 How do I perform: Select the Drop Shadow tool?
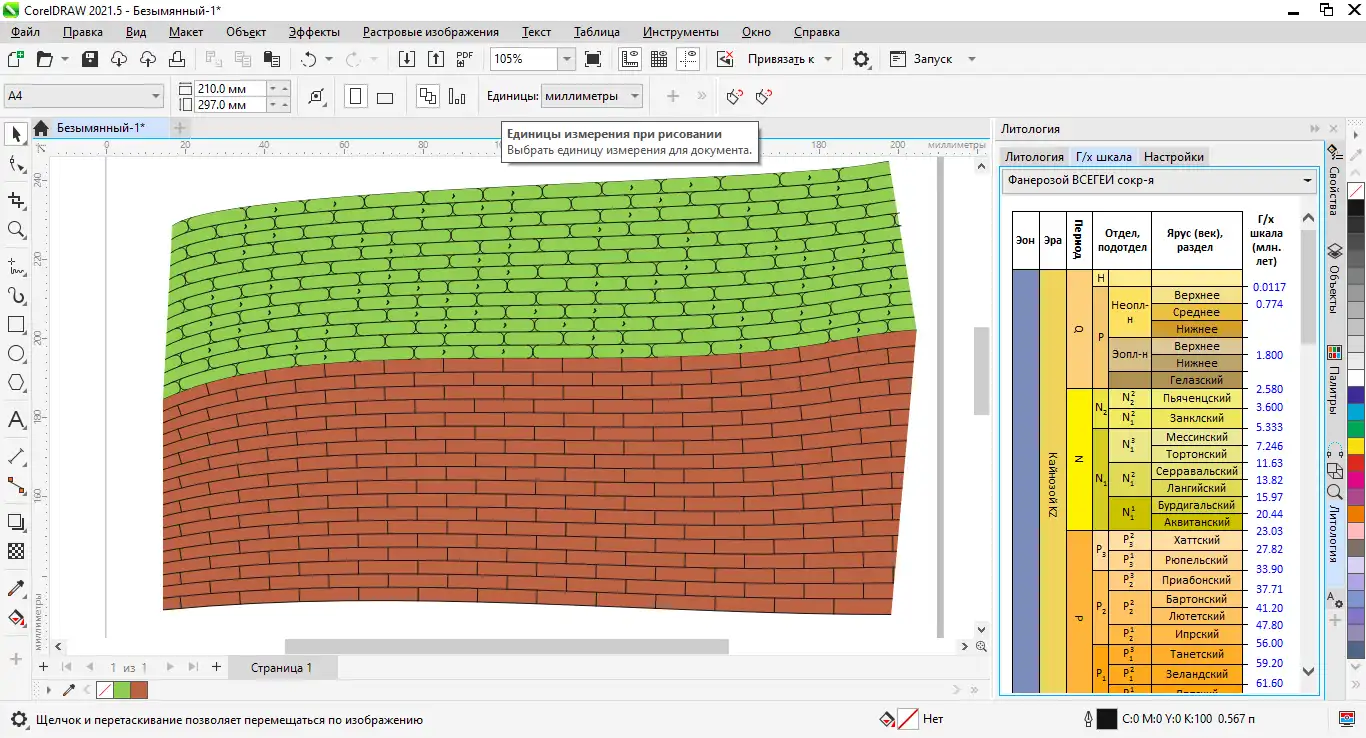(x=16, y=522)
